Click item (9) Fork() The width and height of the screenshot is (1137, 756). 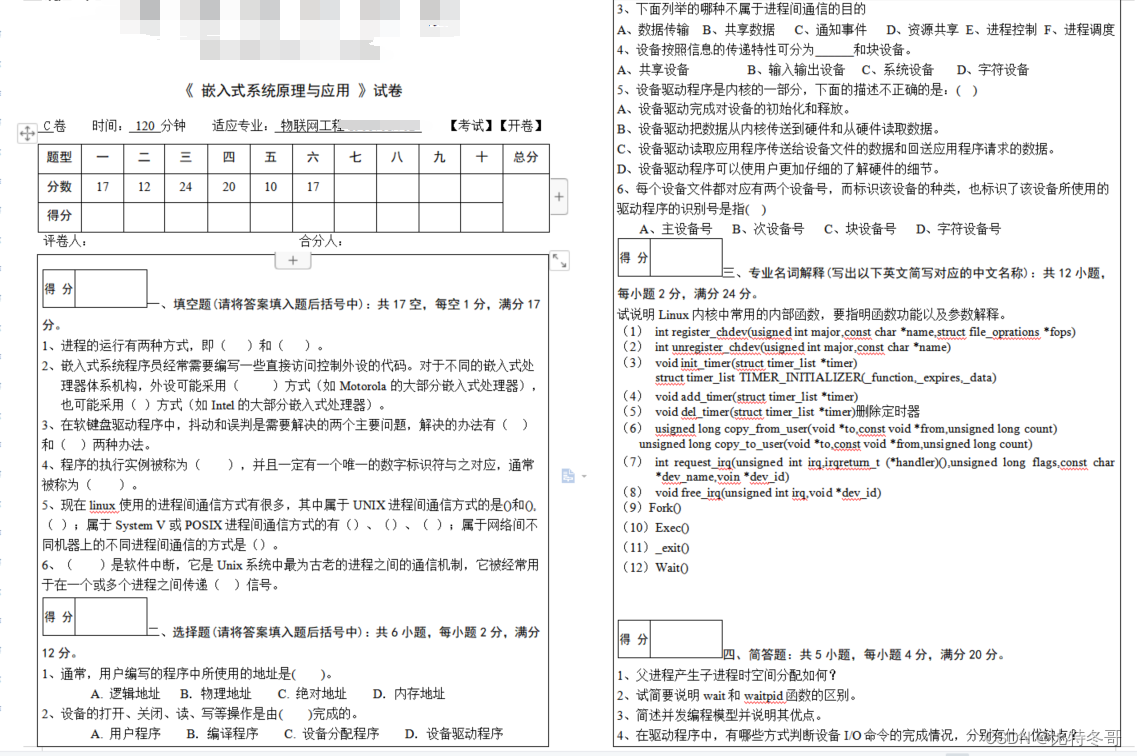(652, 507)
